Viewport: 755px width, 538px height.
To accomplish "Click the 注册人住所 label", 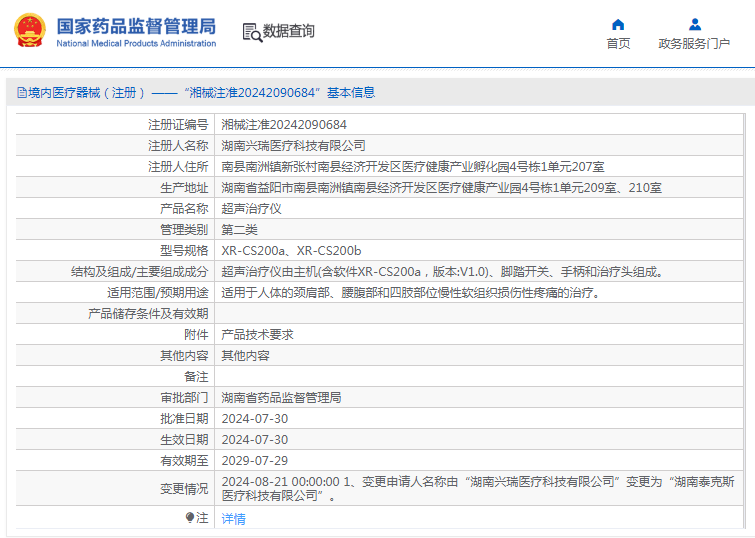I will [178, 167].
